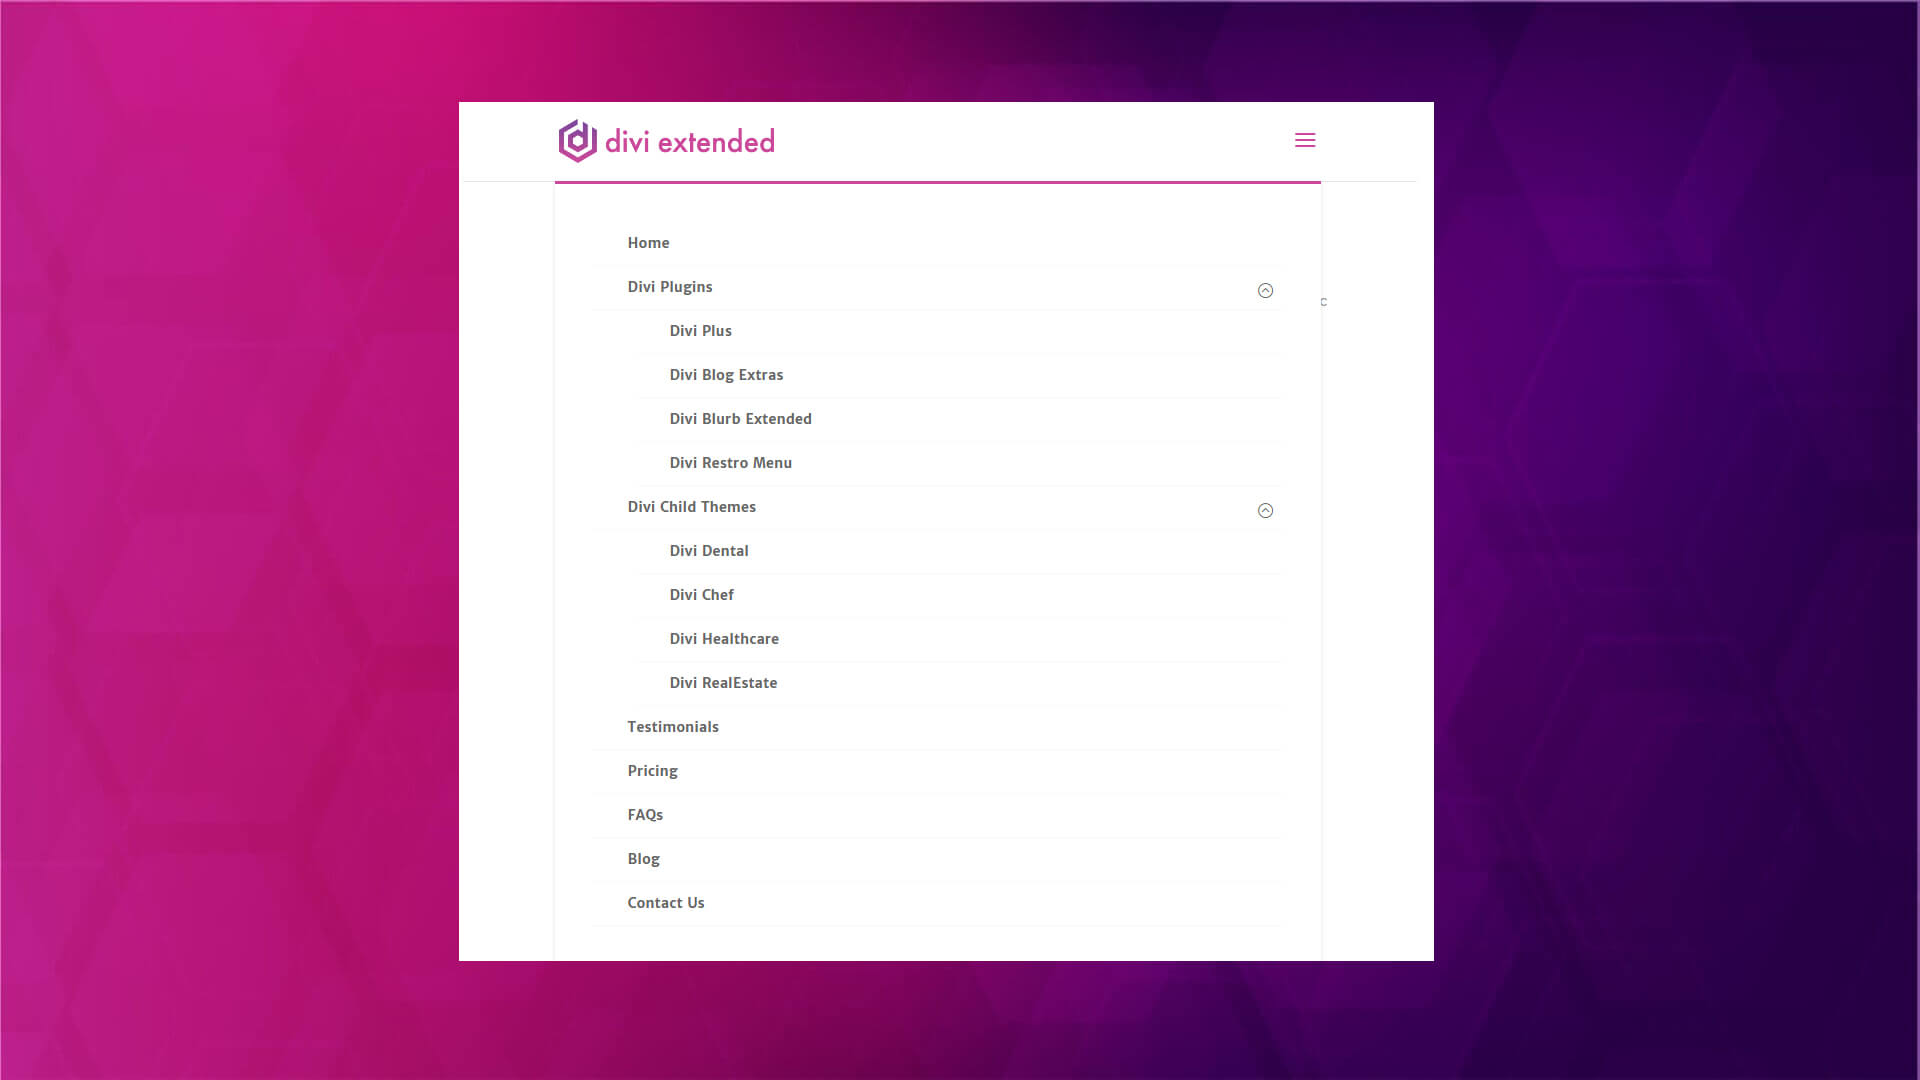Open the Divi Plus plugin page
The image size is (1920, 1080).
tap(700, 330)
